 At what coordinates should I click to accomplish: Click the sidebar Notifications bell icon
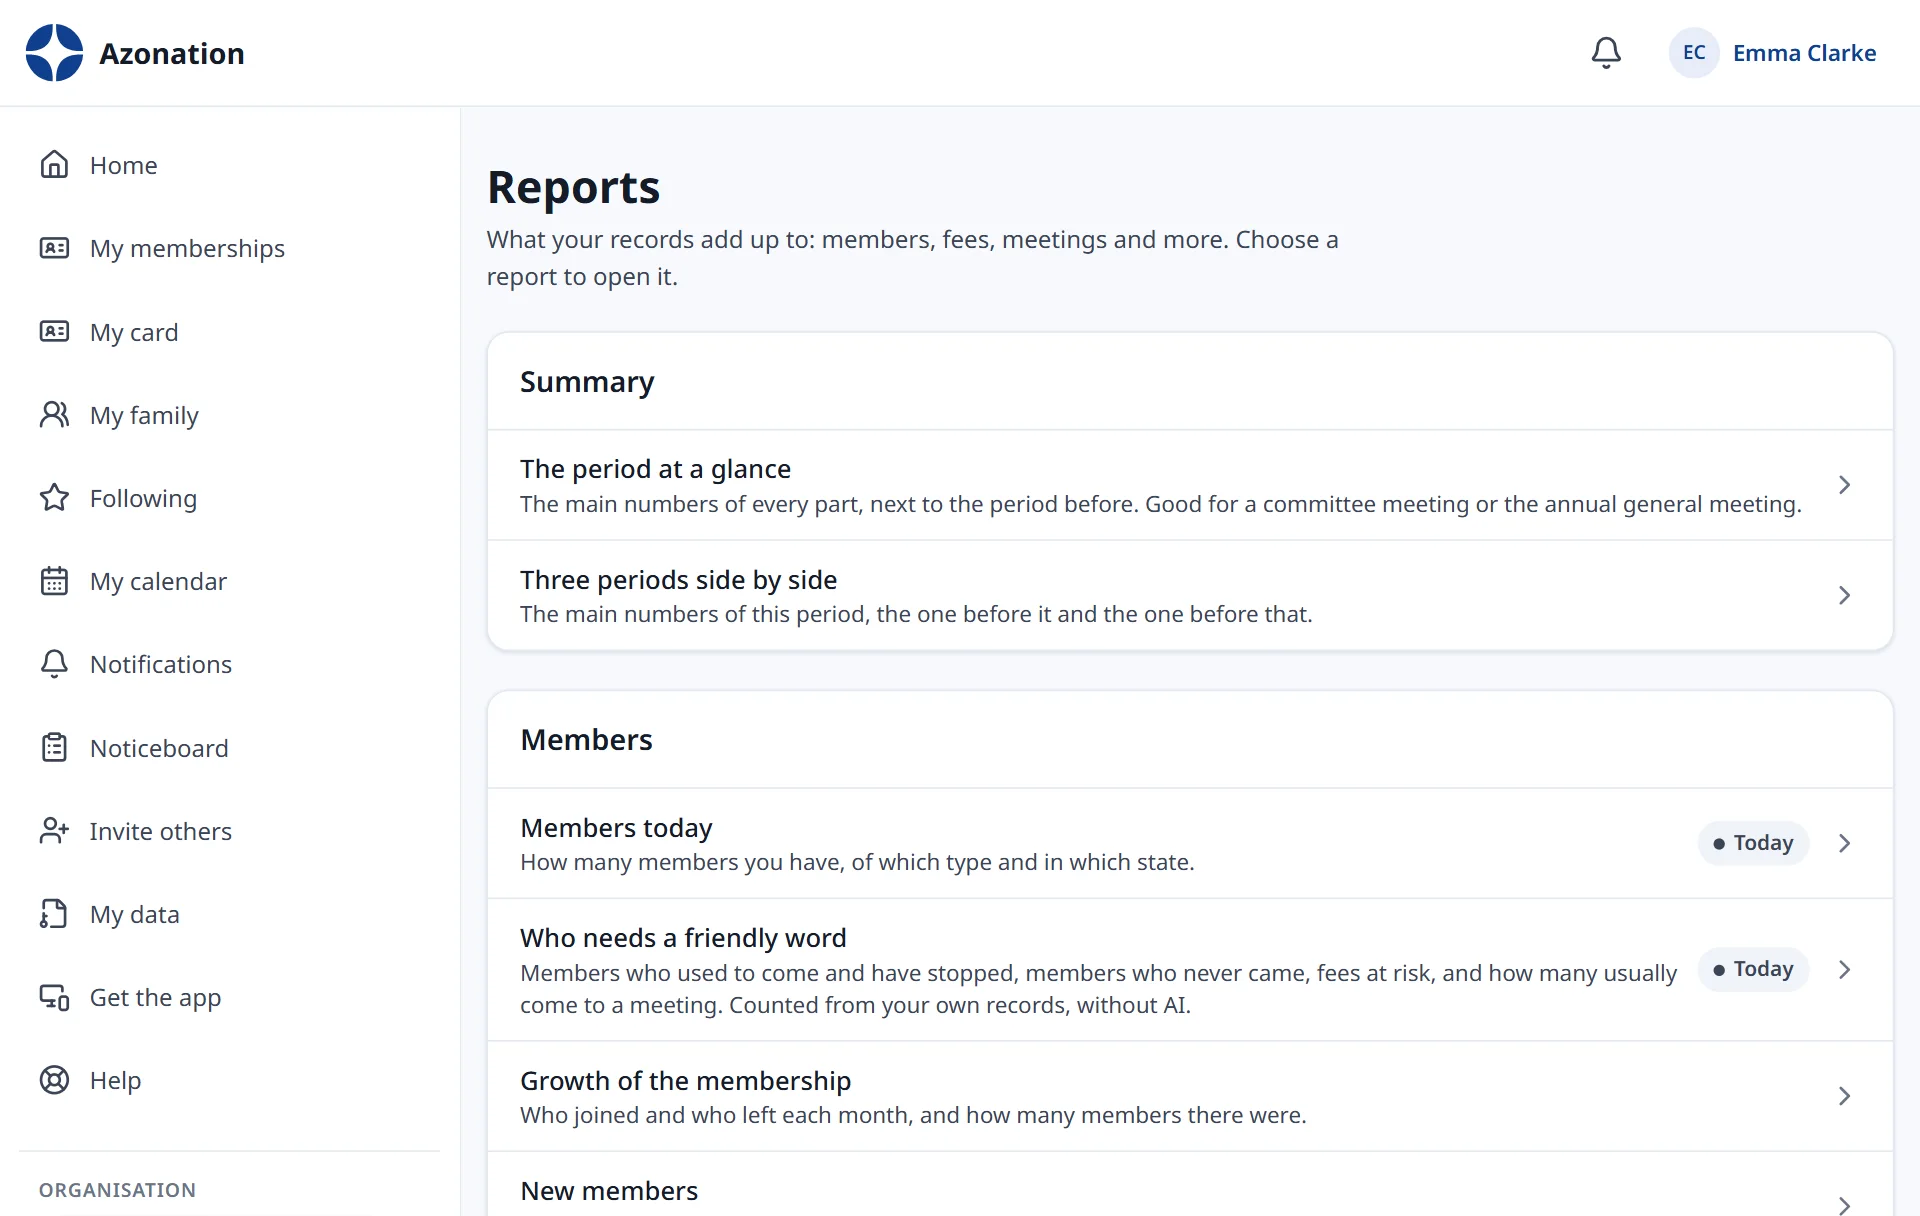pos(54,664)
